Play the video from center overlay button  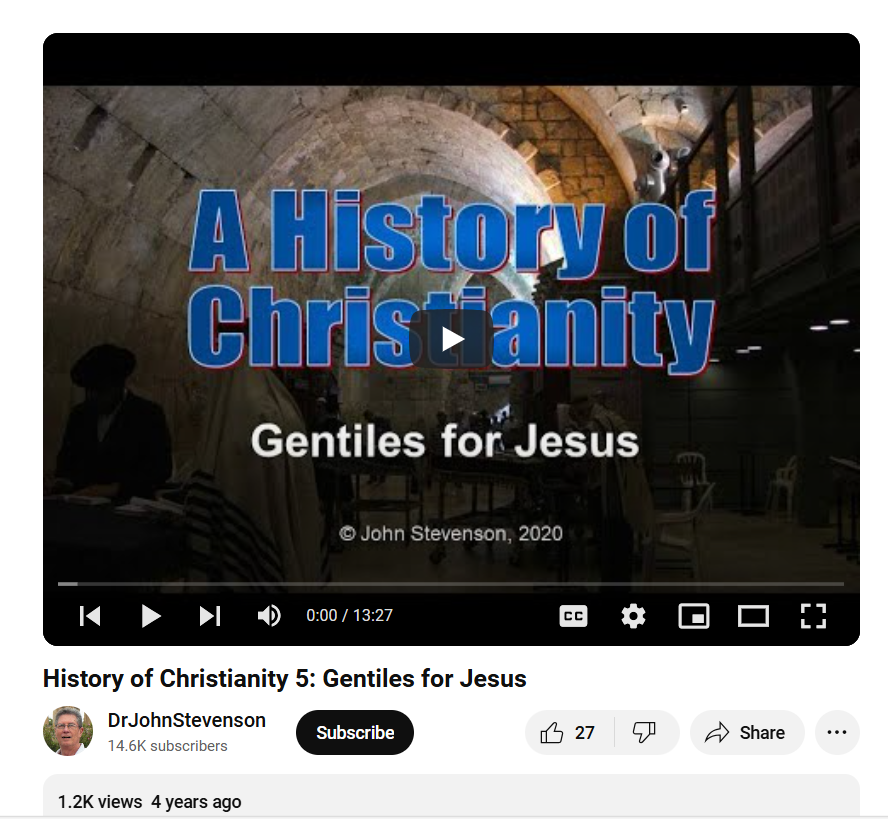[451, 339]
